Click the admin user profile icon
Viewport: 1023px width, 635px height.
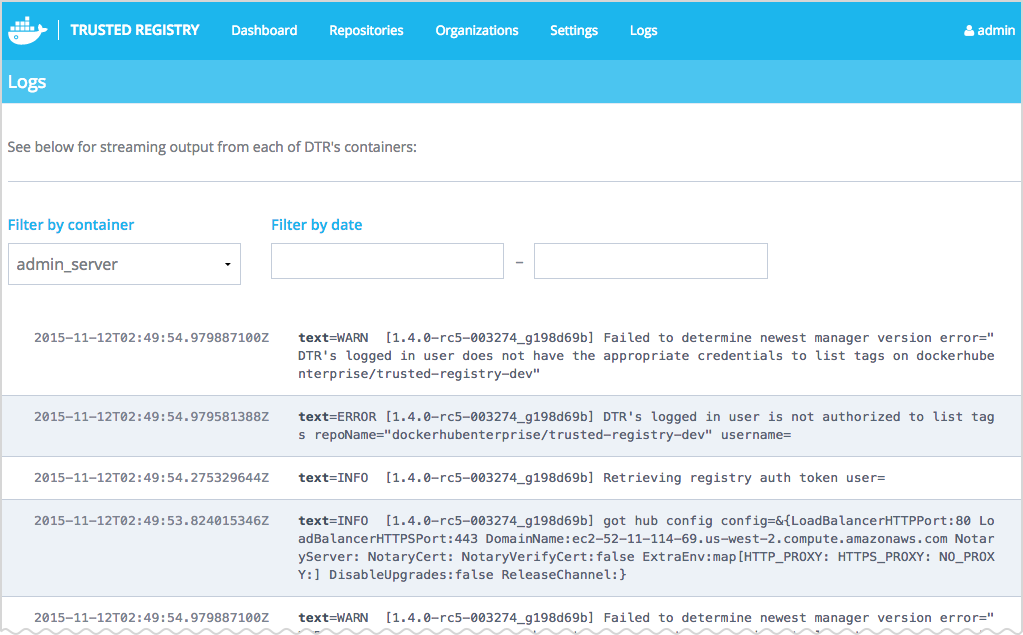[x=969, y=31]
